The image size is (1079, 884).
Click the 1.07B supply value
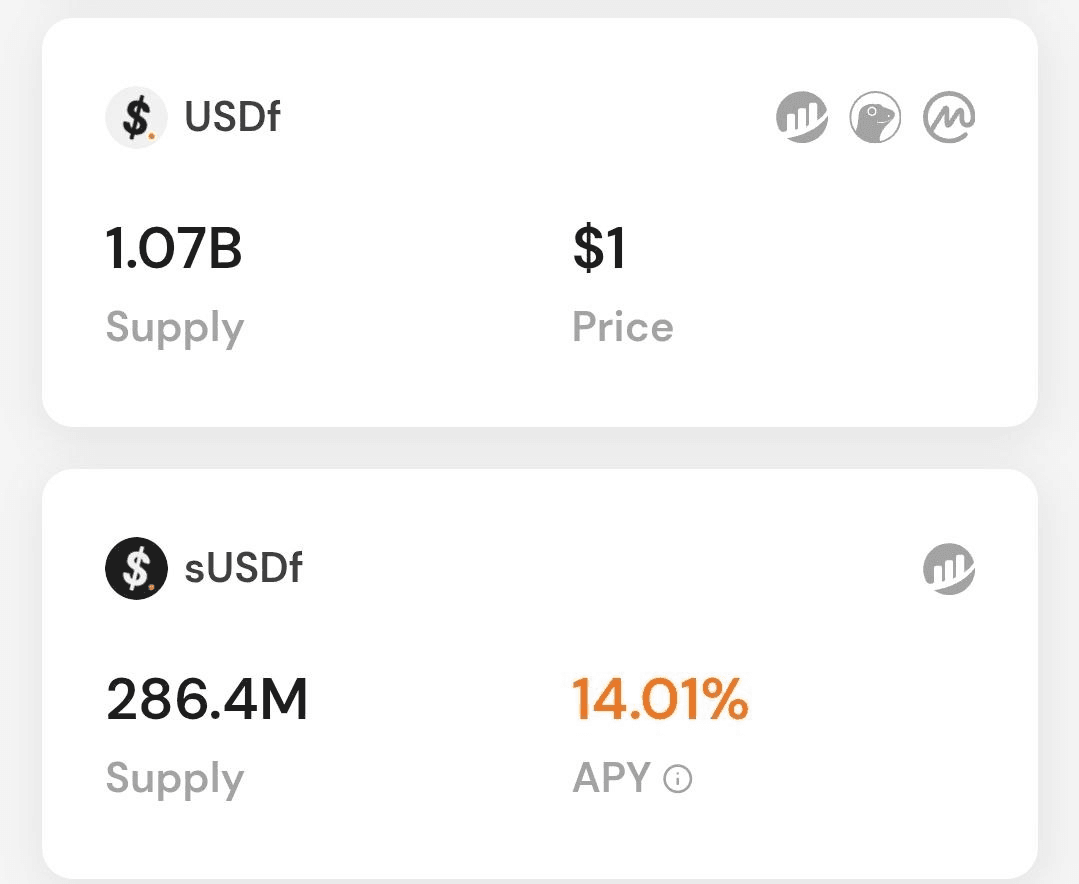(x=173, y=248)
